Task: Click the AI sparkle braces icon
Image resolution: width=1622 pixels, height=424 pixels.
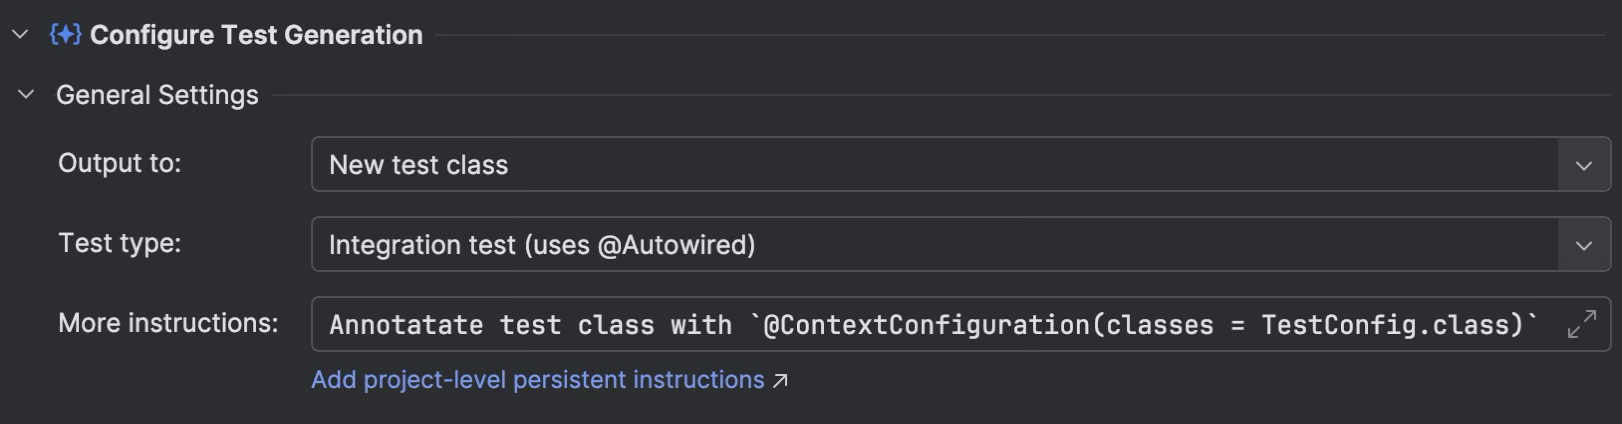Action: coord(65,35)
